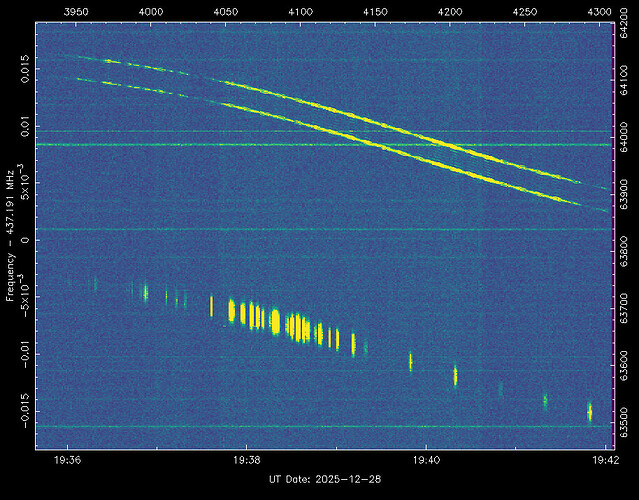
Task: Click the 19:36 time tick label
Action: pyautogui.click(x=66, y=461)
